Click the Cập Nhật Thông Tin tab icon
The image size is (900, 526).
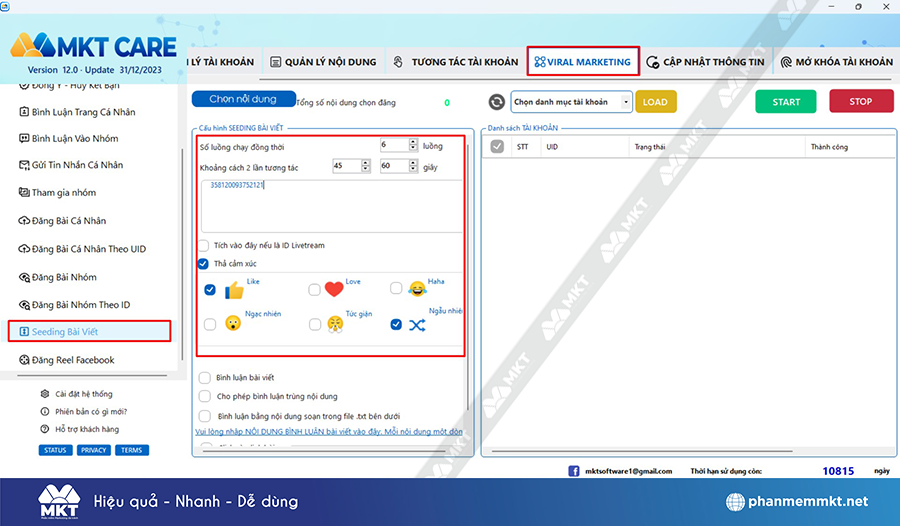pyautogui.click(x=653, y=62)
